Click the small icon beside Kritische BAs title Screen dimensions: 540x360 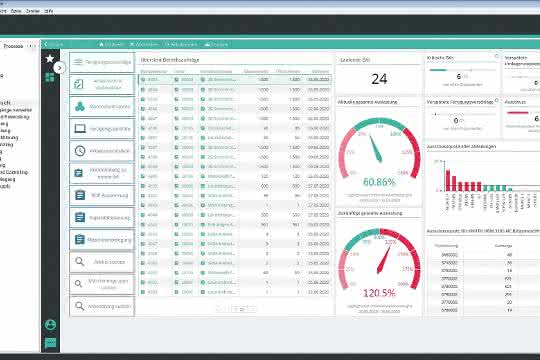click(x=496, y=55)
